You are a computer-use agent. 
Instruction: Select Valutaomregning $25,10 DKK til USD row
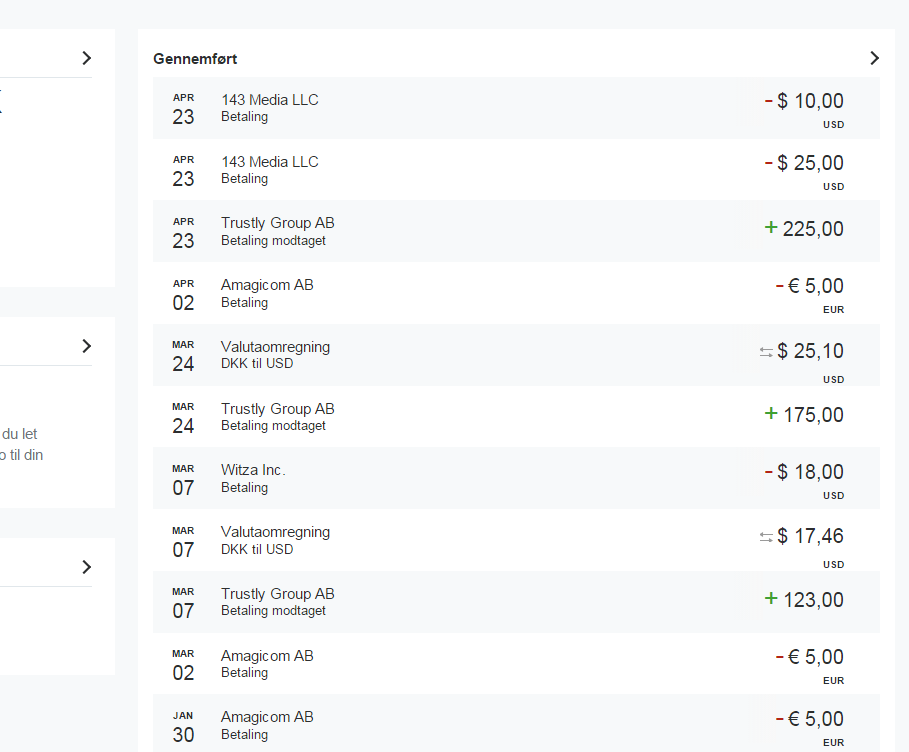[517, 355]
